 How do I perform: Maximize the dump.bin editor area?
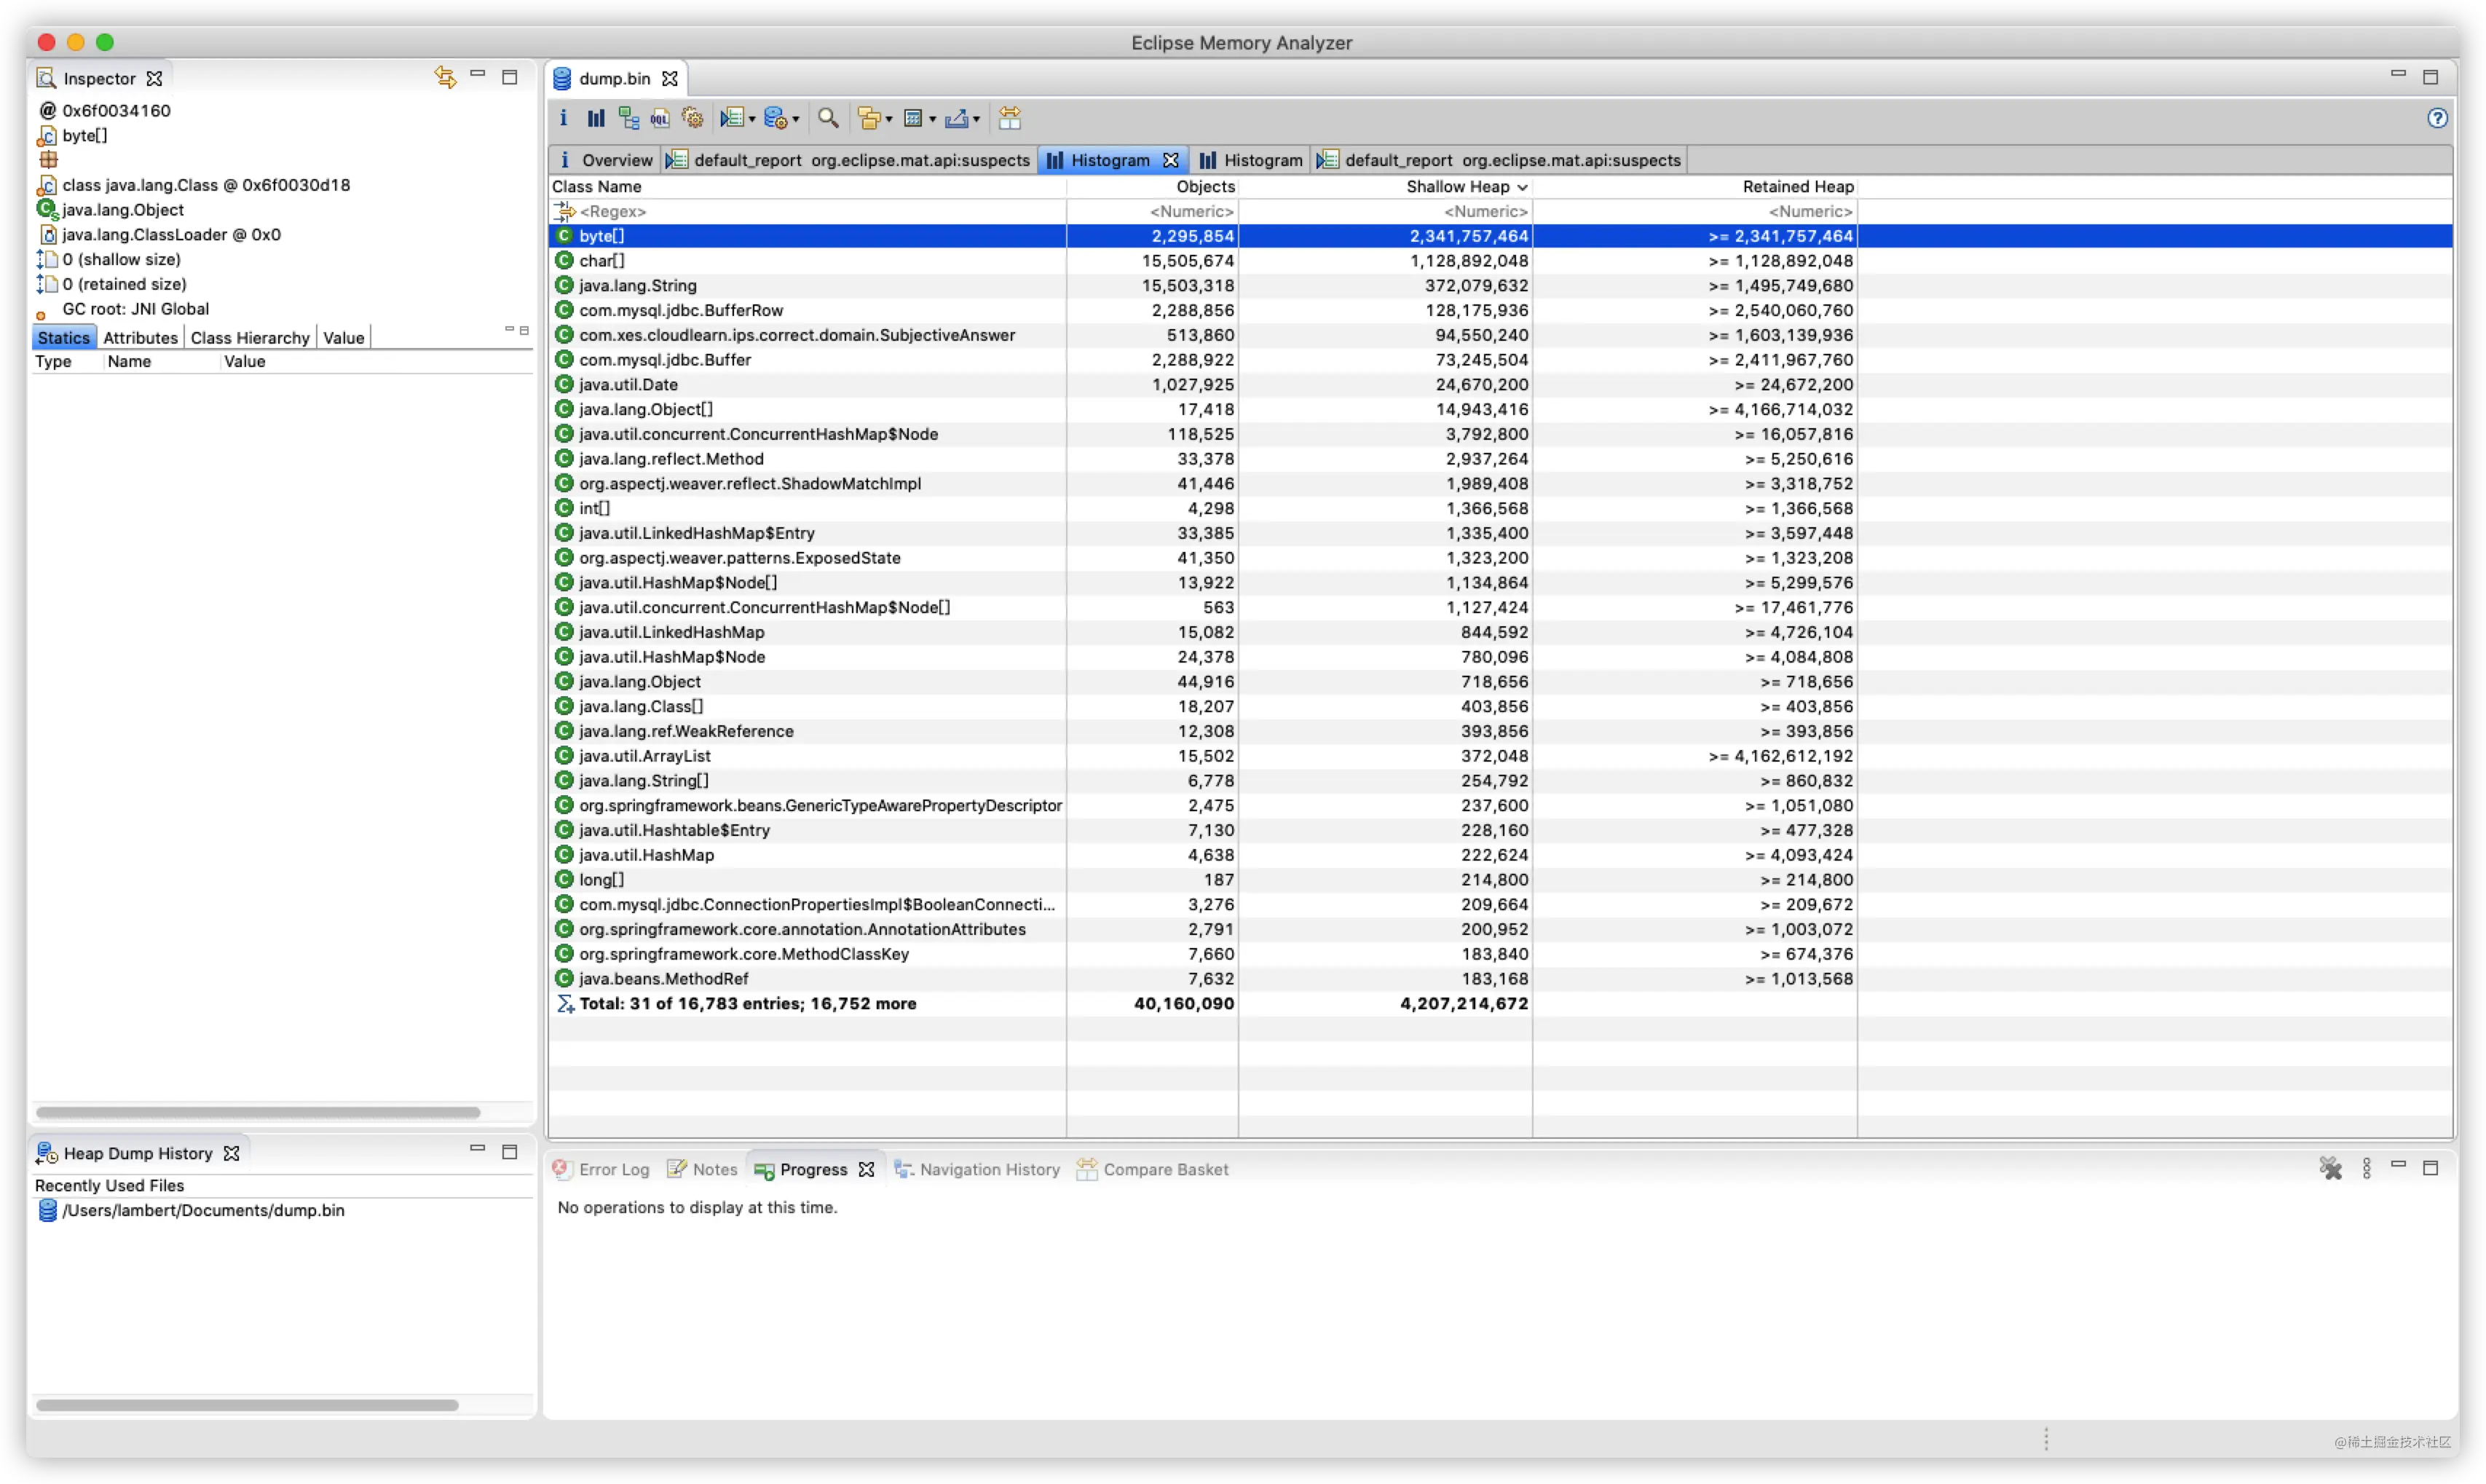click(x=2431, y=77)
